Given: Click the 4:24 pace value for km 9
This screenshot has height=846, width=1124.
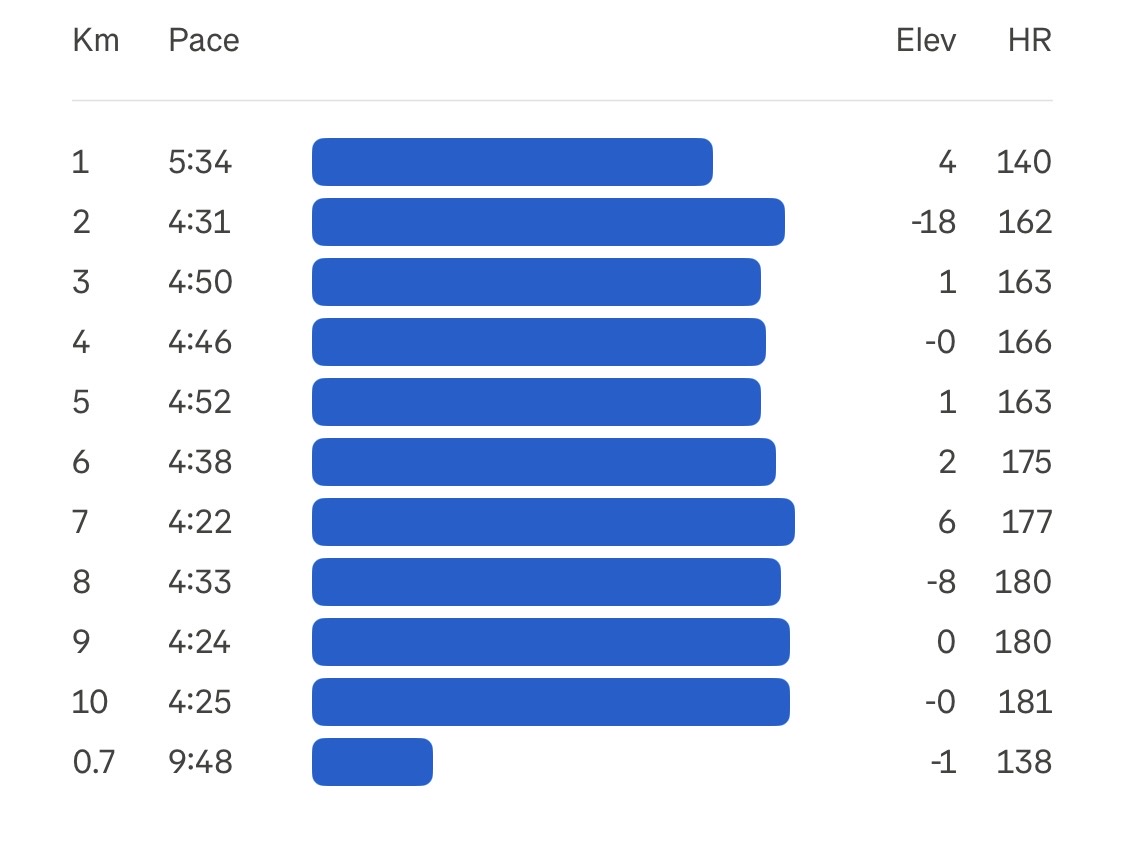Looking at the screenshot, I should (x=200, y=642).
